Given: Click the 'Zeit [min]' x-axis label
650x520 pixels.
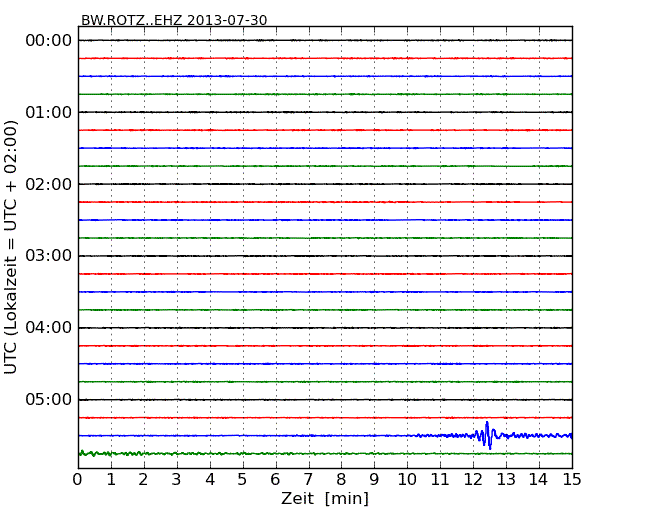Looking at the screenshot, I should point(324,499).
